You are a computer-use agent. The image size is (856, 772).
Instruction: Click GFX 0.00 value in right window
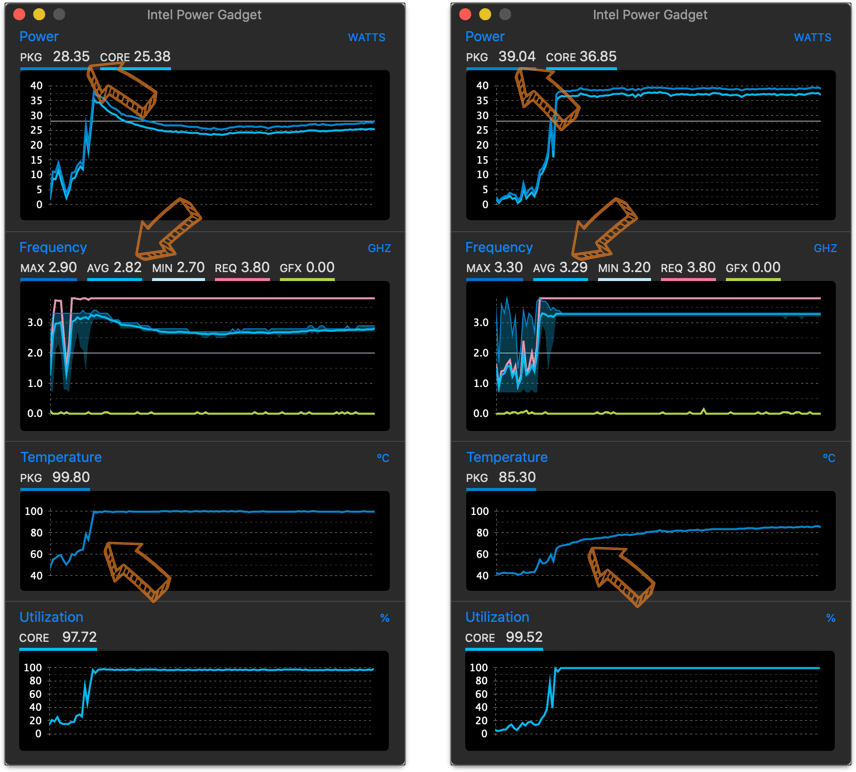766,268
